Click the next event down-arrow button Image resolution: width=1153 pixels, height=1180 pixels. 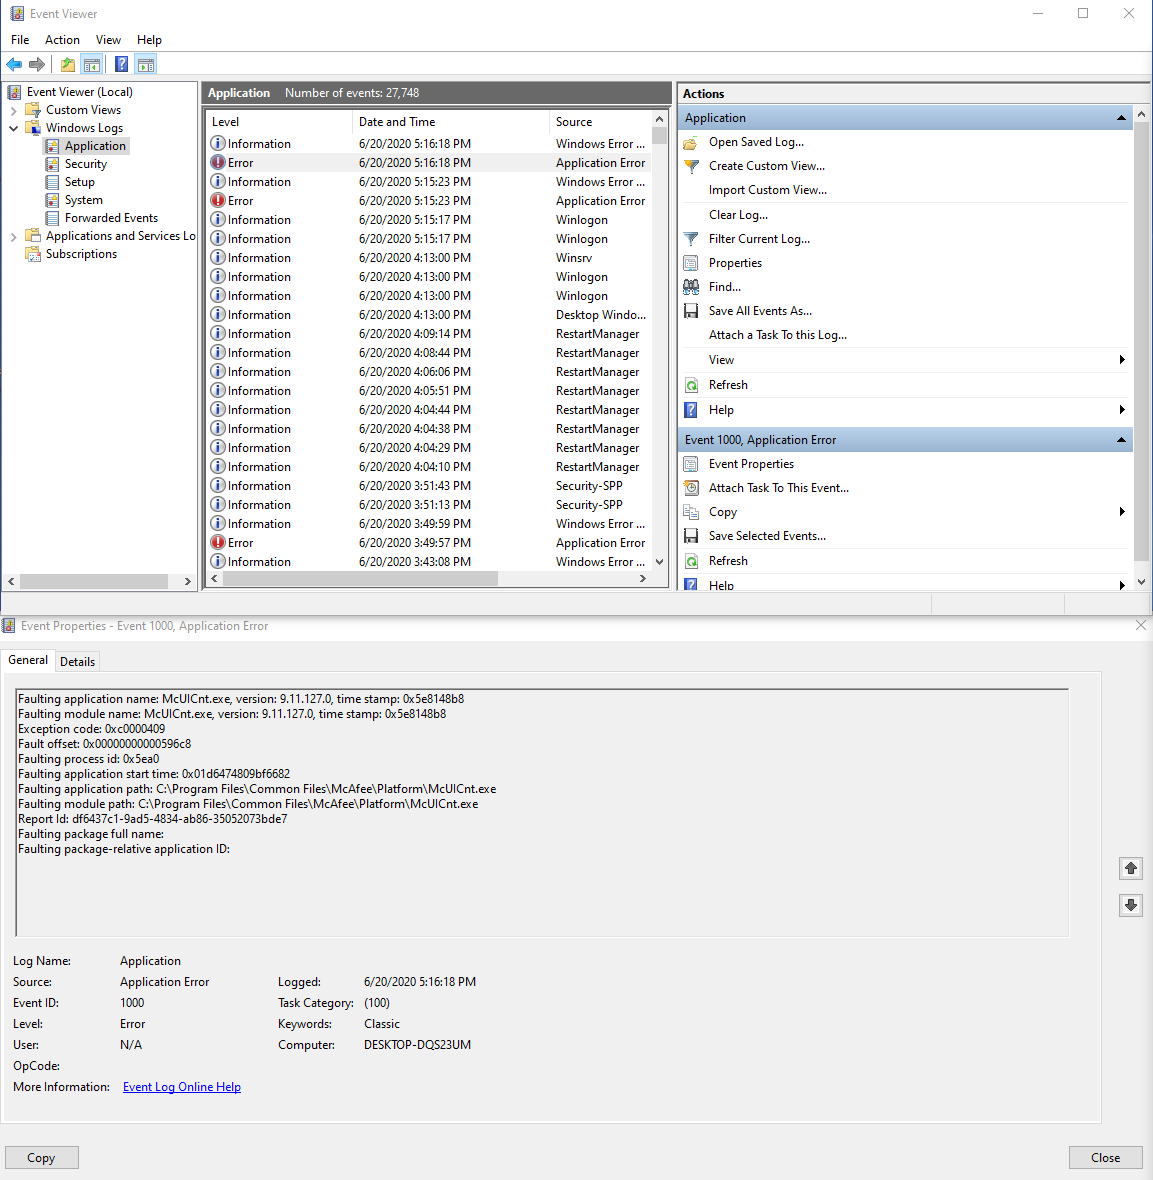click(x=1130, y=905)
